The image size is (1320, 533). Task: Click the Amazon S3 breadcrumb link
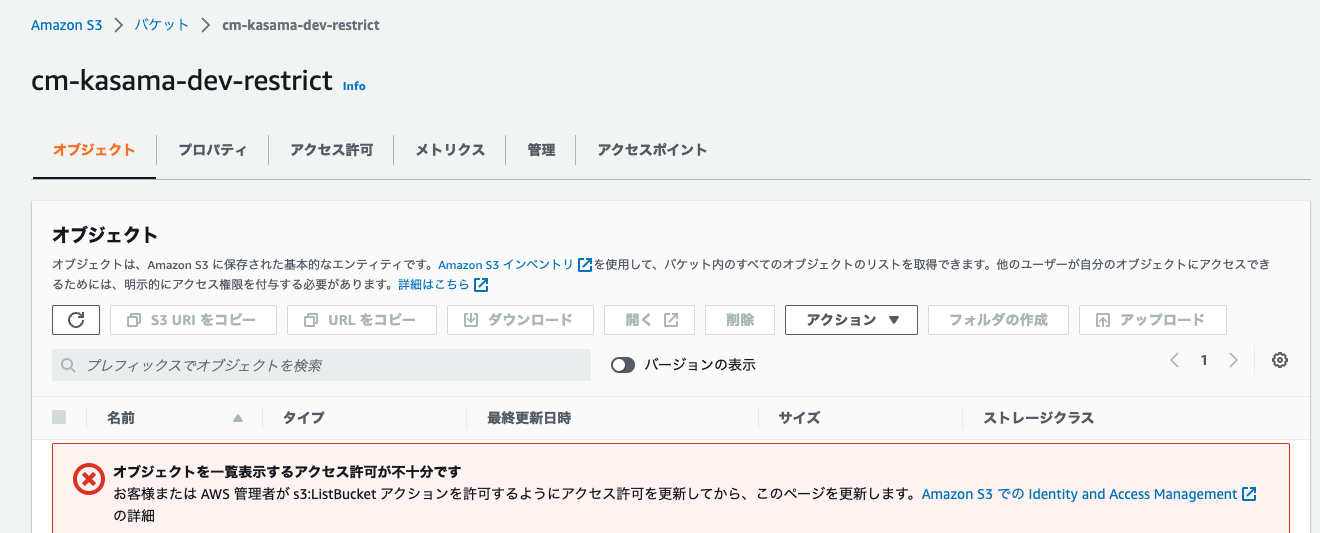[x=67, y=25]
